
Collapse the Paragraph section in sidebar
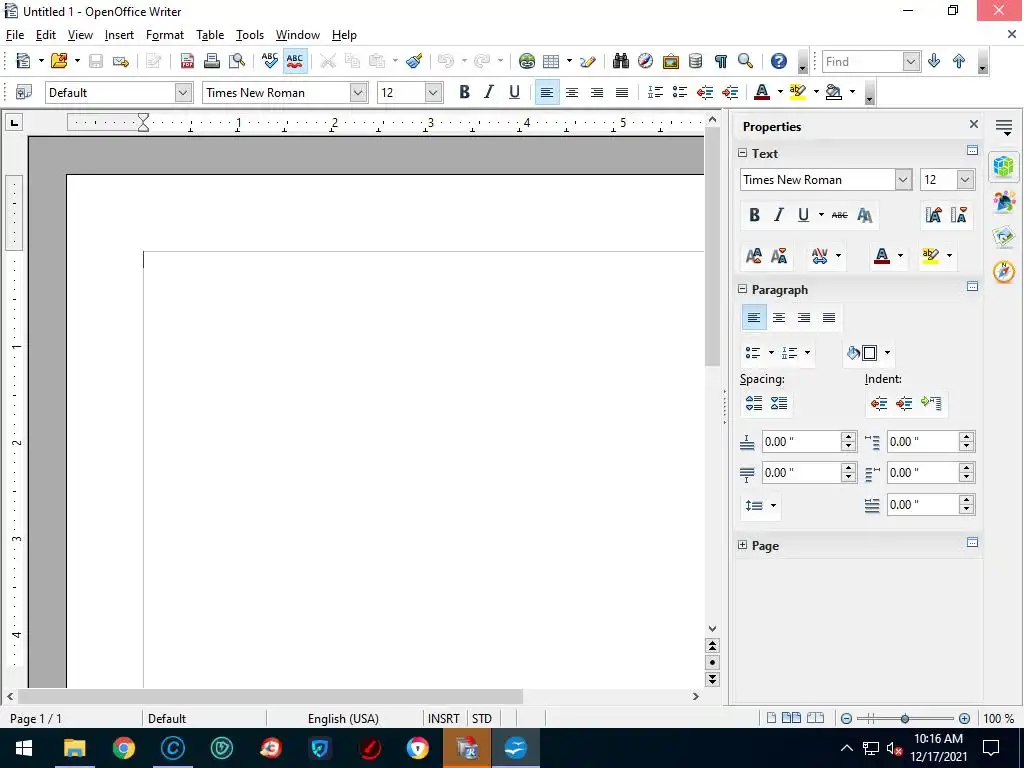click(x=742, y=288)
